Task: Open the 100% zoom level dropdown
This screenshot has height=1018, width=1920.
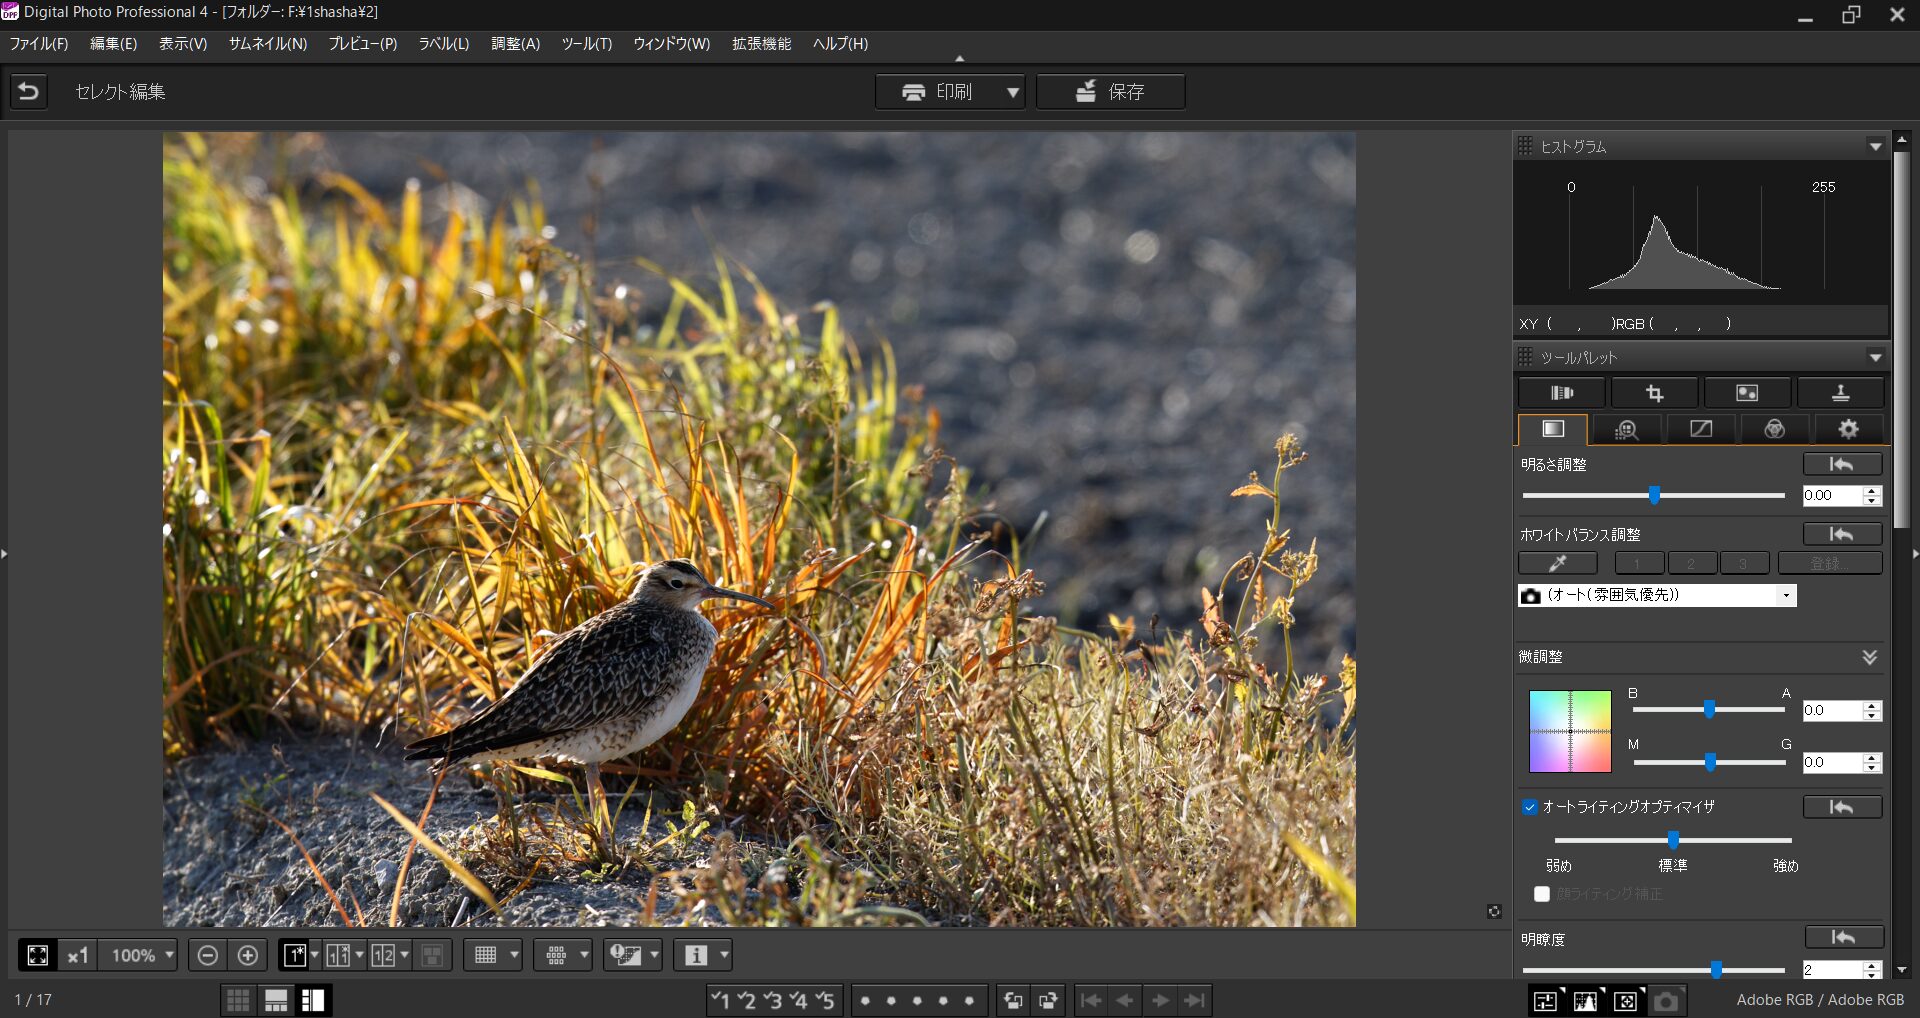Action: tap(169, 955)
